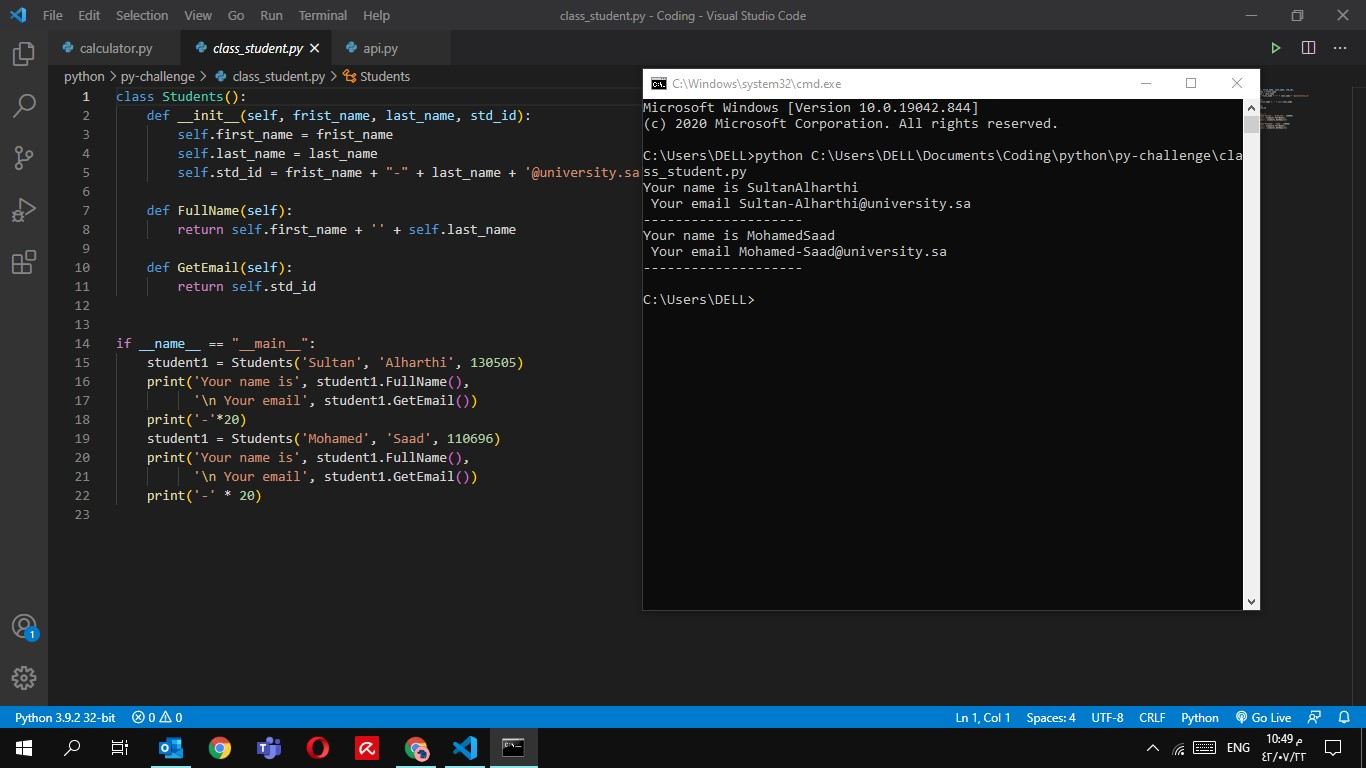
Task: Open the File menu
Action: (x=53, y=16)
